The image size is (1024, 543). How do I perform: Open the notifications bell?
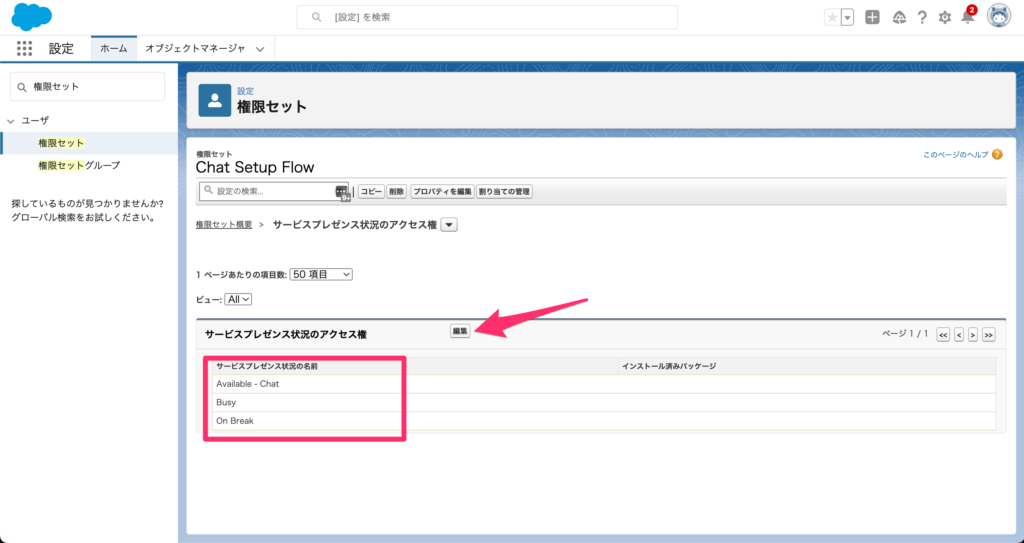pyautogui.click(x=968, y=16)
